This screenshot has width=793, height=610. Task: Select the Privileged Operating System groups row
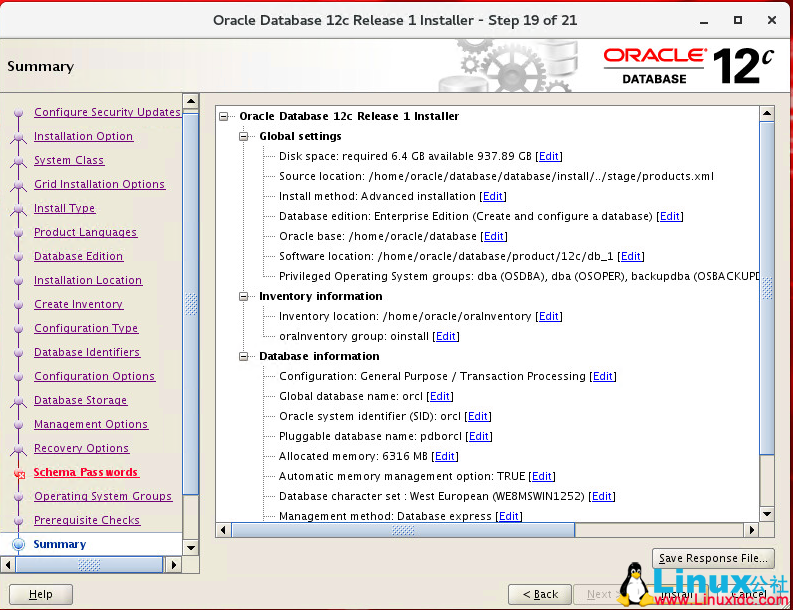pyautogui.click(x=519, y=276)
